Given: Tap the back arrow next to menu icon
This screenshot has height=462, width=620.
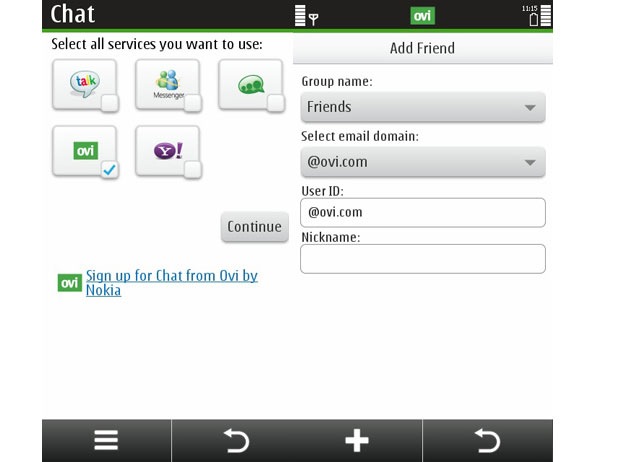Looking at the screenshot, I should click(236, 440).
